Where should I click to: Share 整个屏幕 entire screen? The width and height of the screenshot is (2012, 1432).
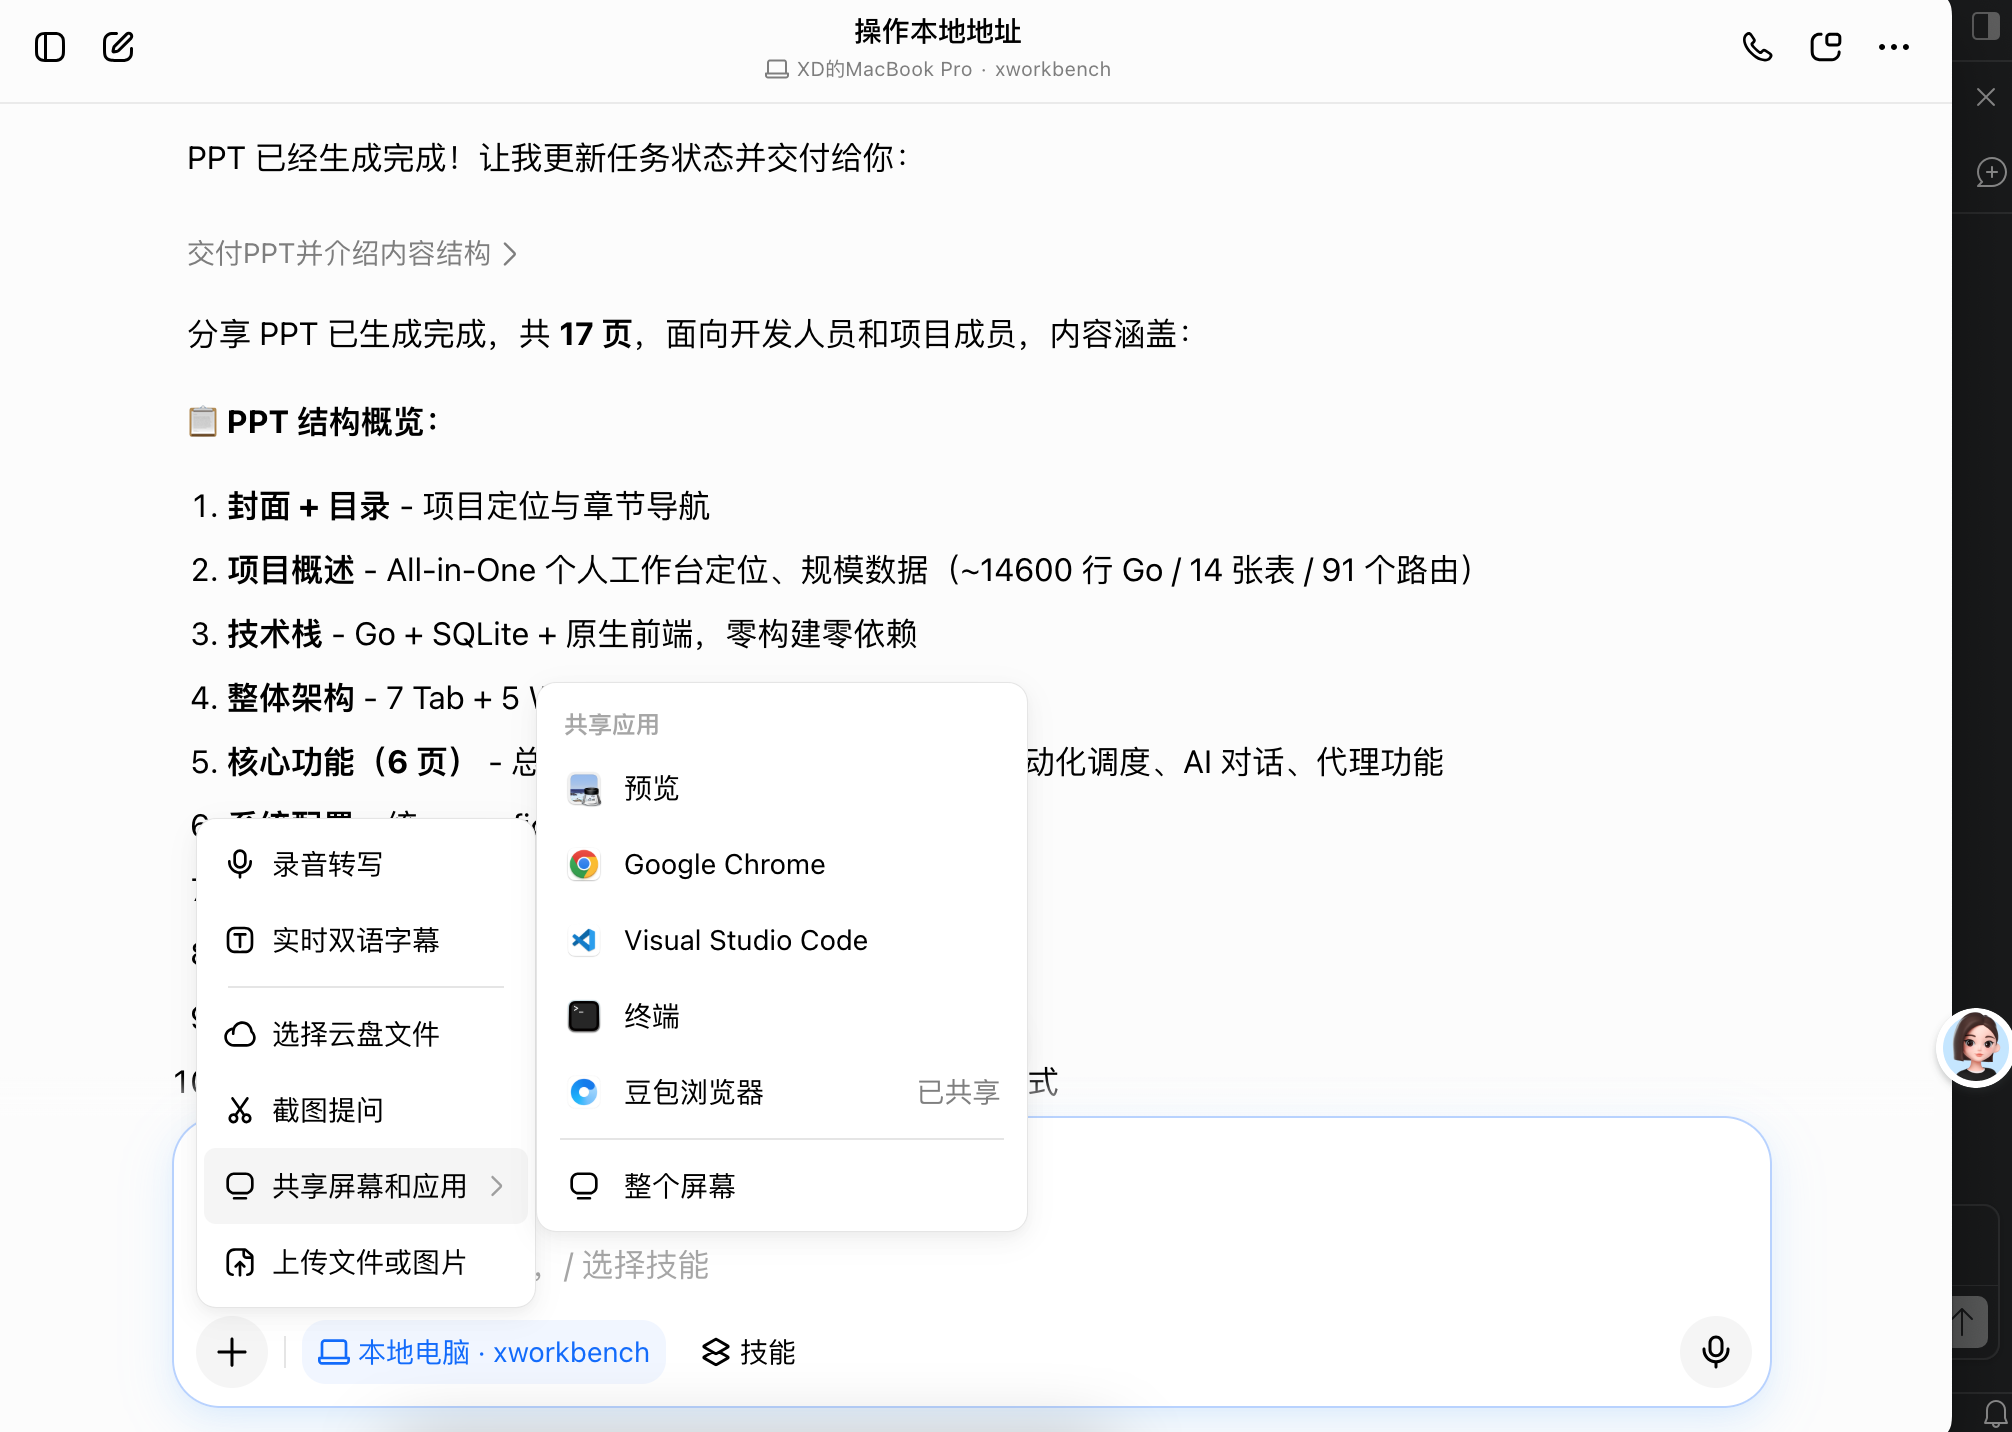point(782,1186)
